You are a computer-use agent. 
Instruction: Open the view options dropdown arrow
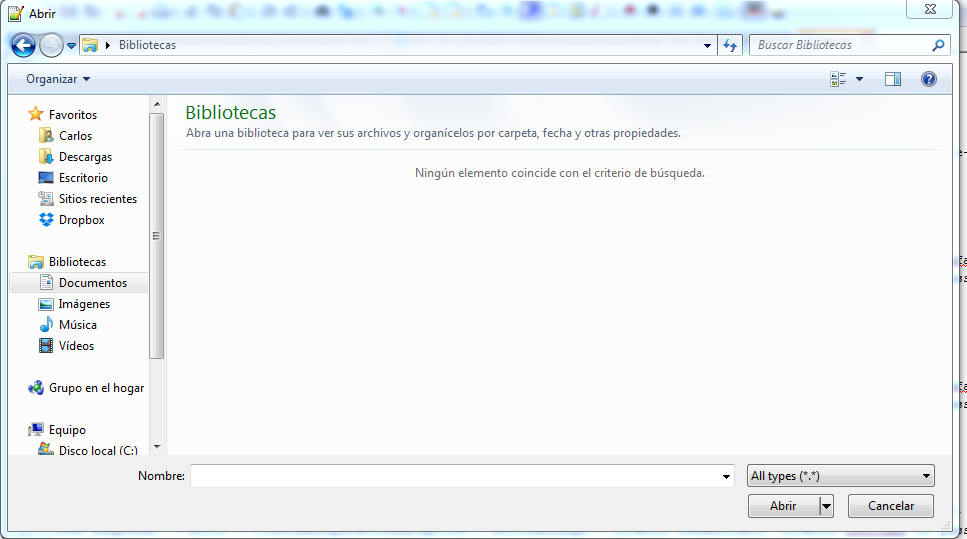(x=859, y=79)
